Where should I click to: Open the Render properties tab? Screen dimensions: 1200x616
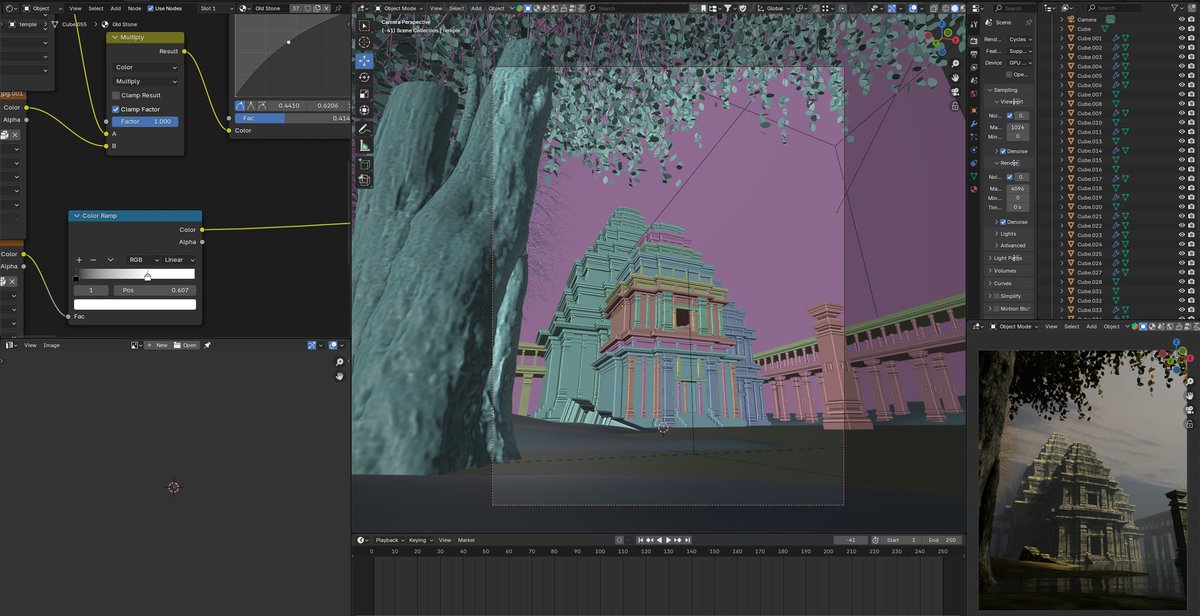coord(973,41)
